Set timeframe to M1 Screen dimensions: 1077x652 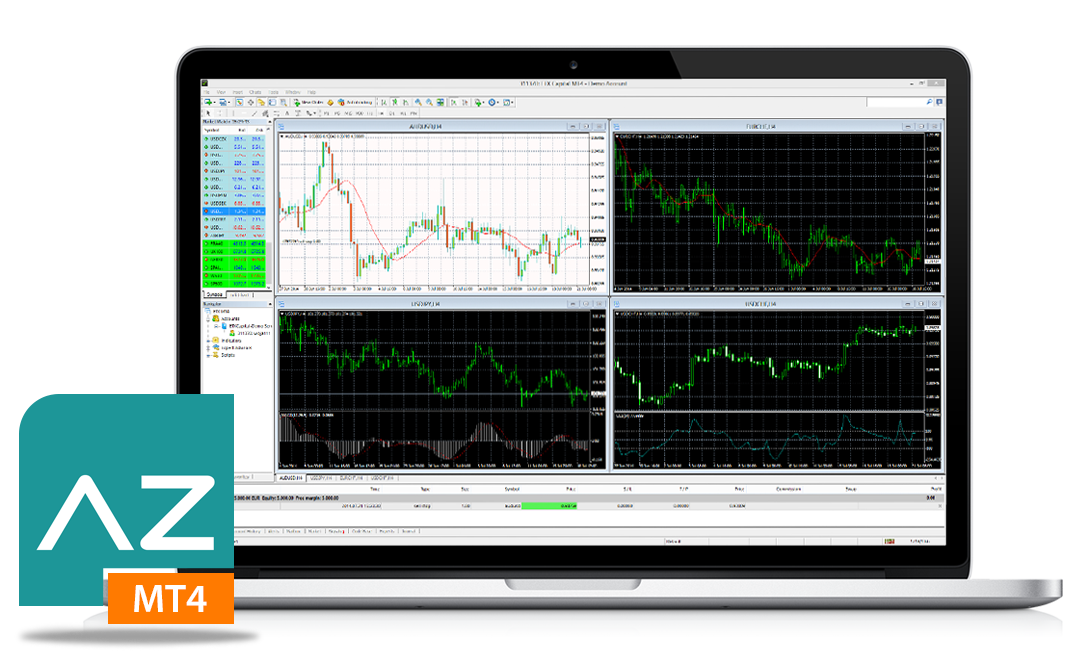327,113
